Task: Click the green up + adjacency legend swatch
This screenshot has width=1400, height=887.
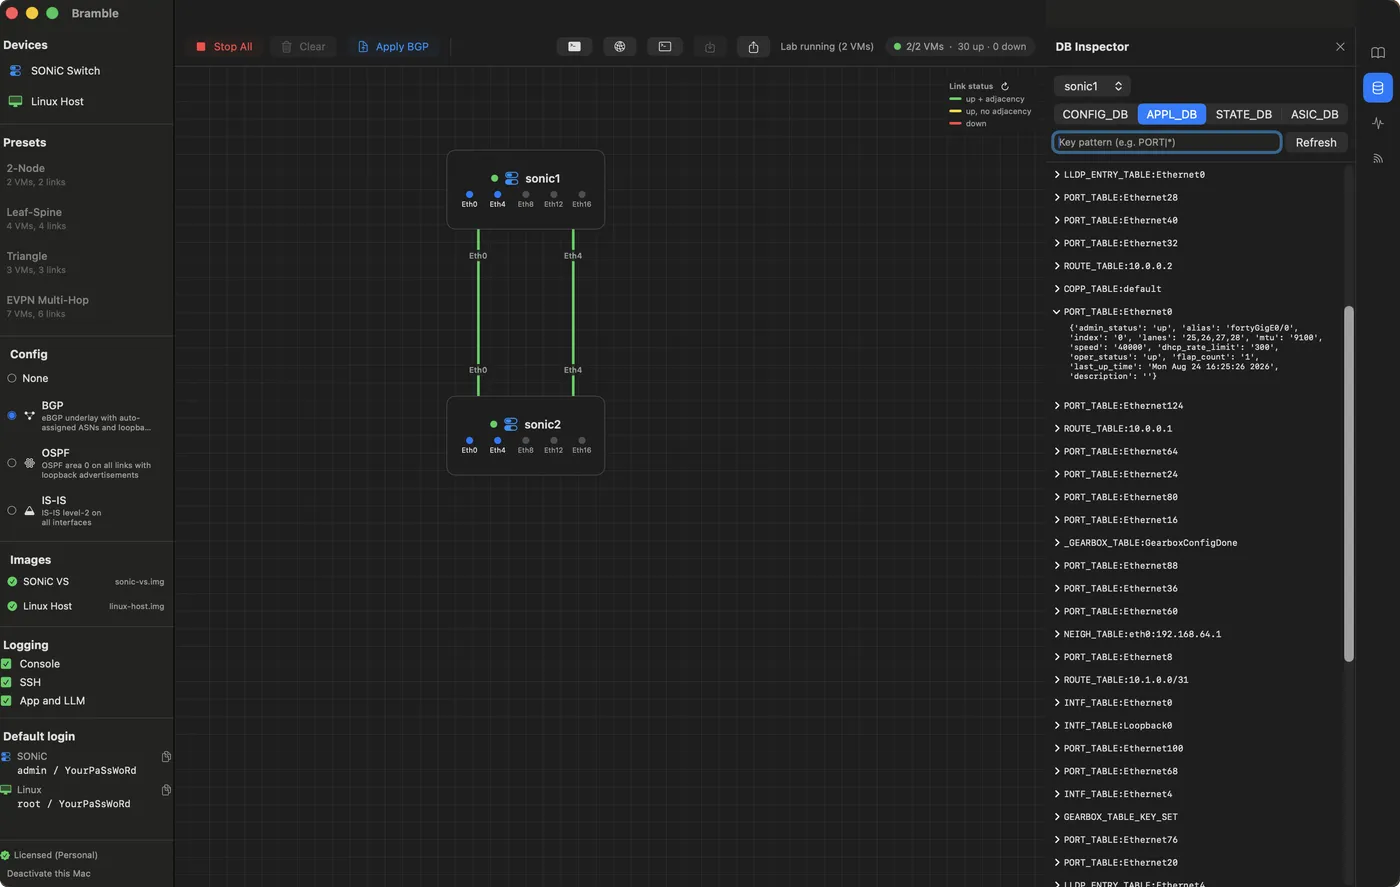Action: click(x=955, y=99)
